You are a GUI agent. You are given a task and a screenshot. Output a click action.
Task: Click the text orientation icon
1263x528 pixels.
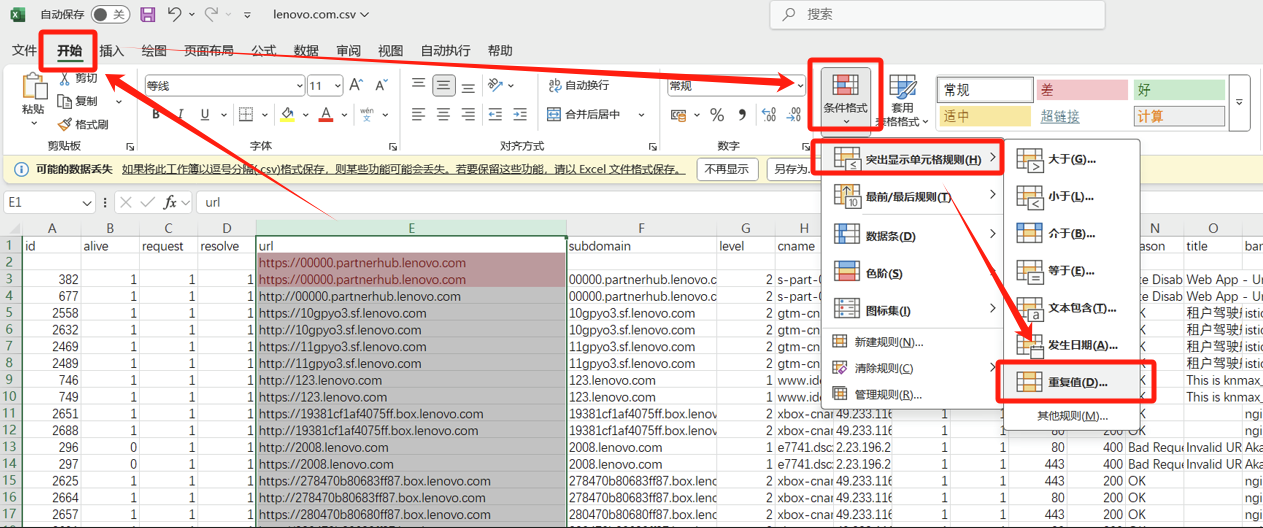pos(496,86)
